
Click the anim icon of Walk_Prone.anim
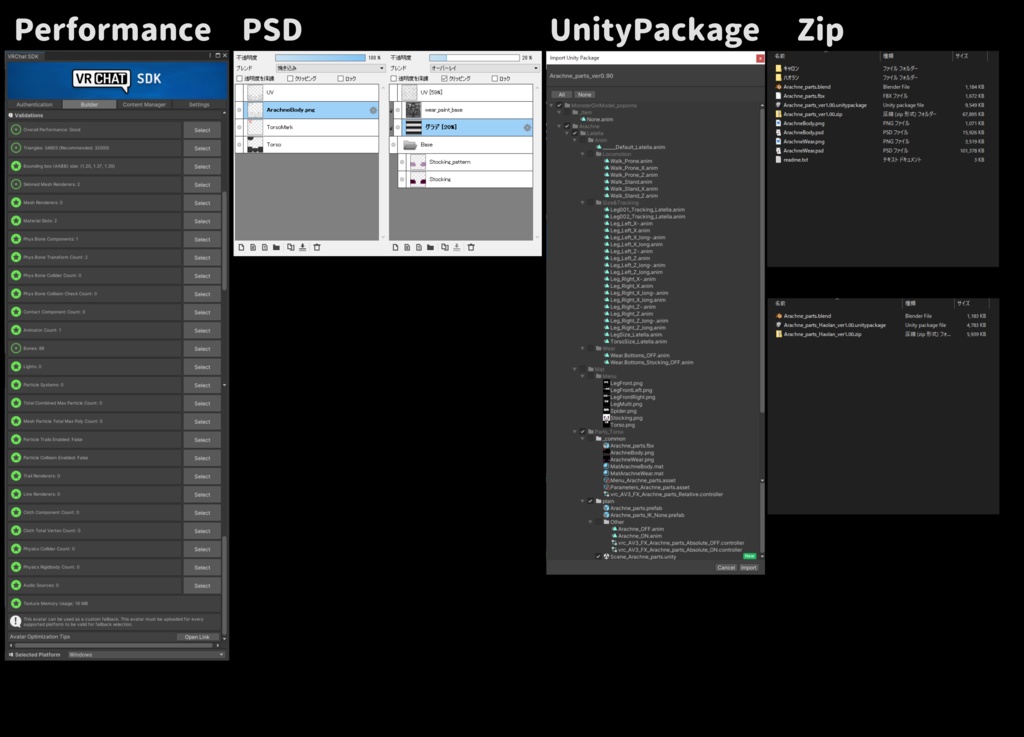(607, 161)
